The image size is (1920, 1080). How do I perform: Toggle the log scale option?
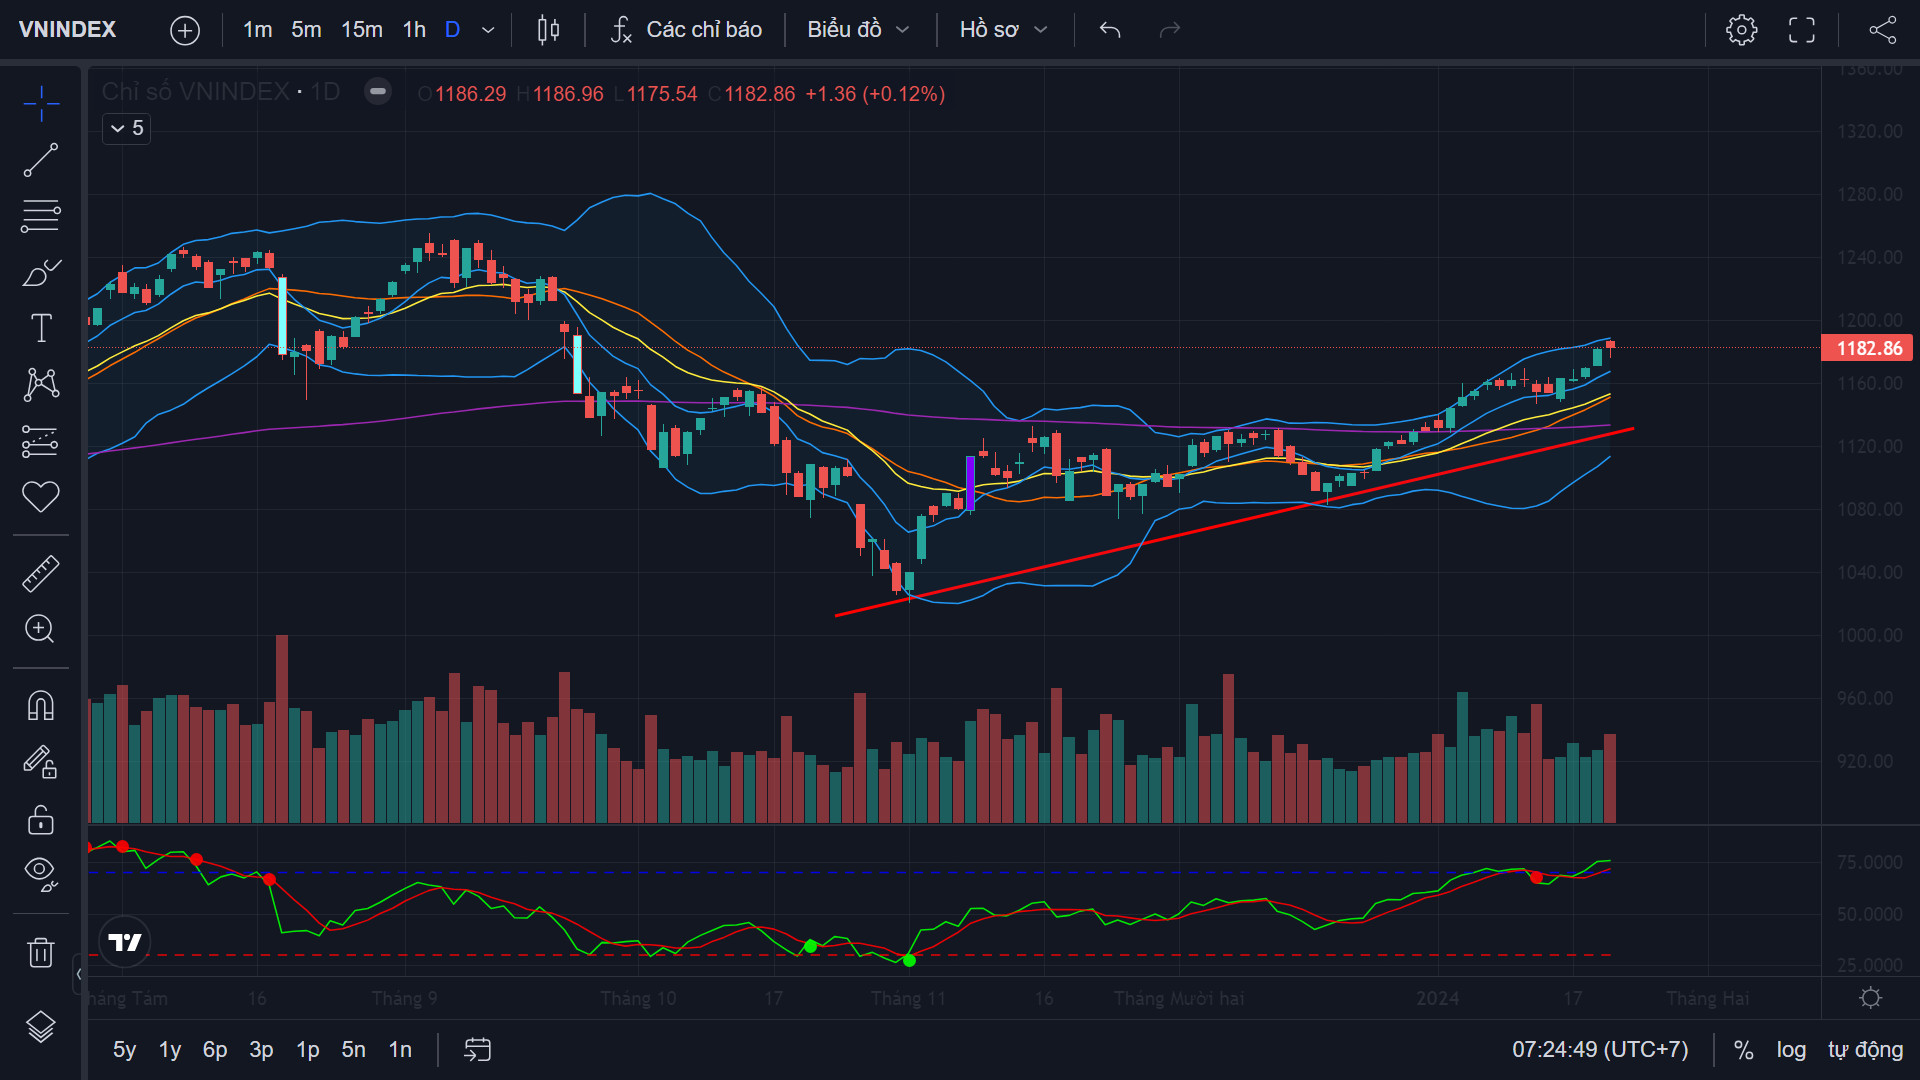[x=1791, y=1050]
